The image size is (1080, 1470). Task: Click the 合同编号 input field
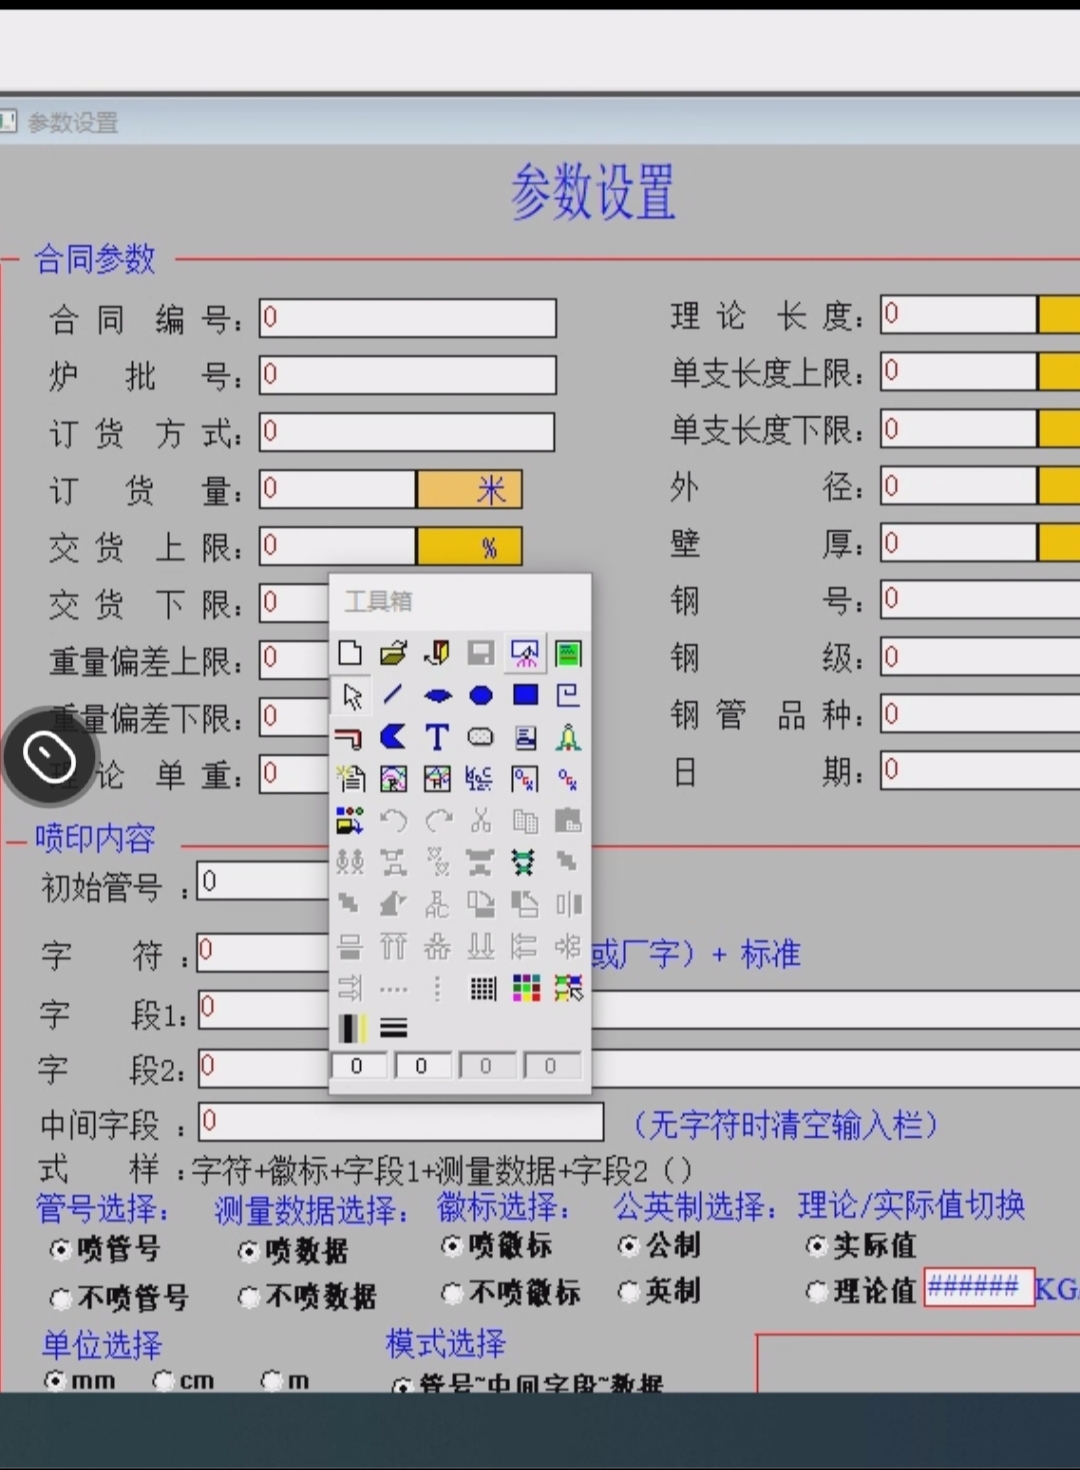point(407,318)
